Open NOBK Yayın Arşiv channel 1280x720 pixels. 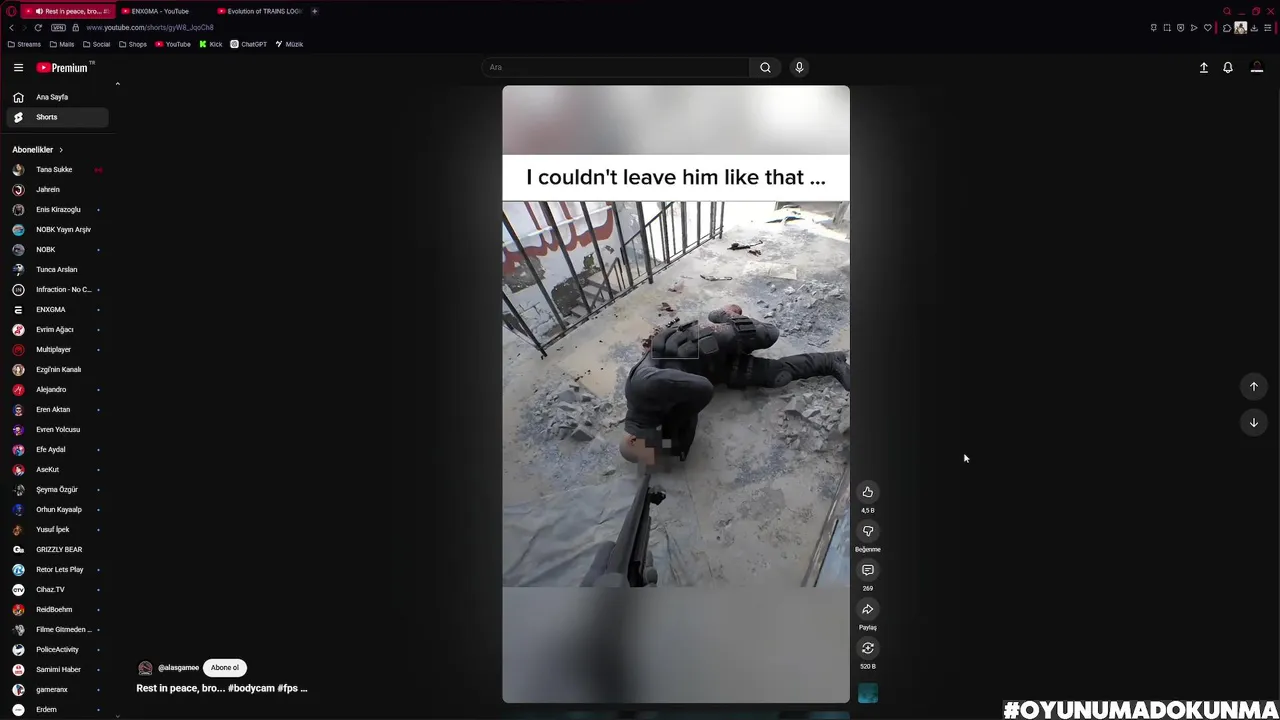point(58,230)
